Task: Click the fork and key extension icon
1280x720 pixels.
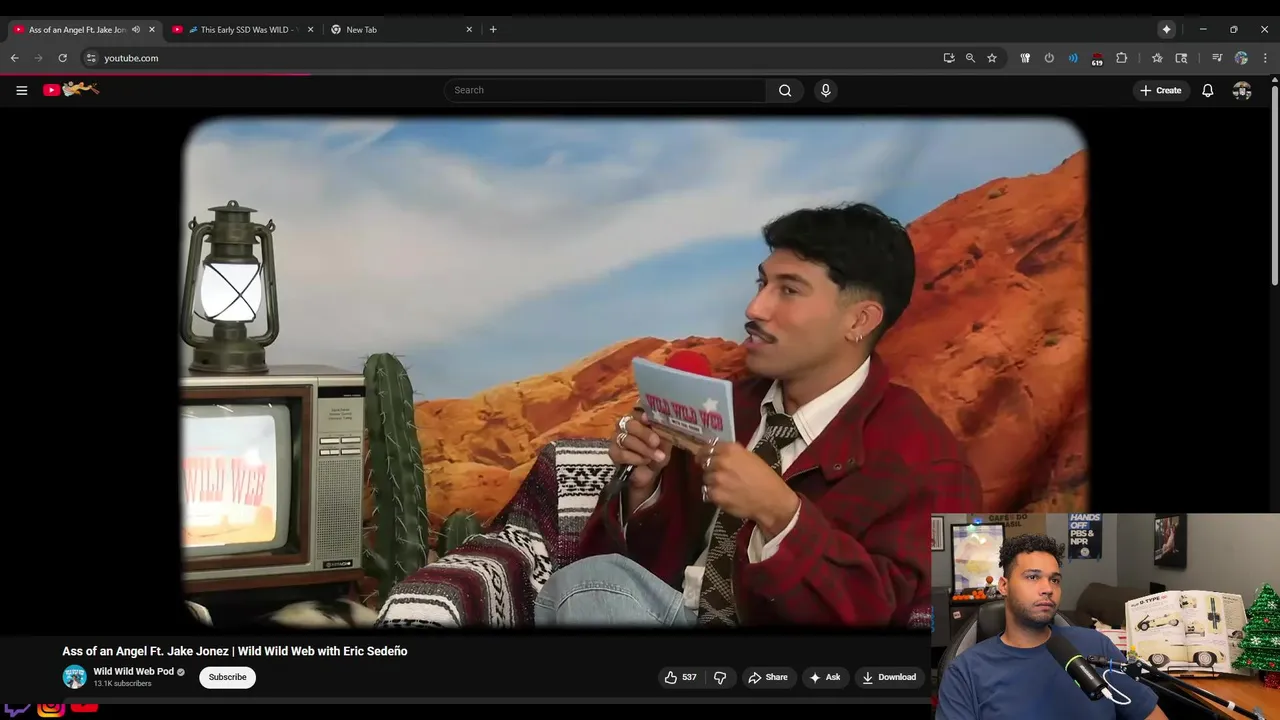Action: pyautogui.click(x=1025, y=58)
